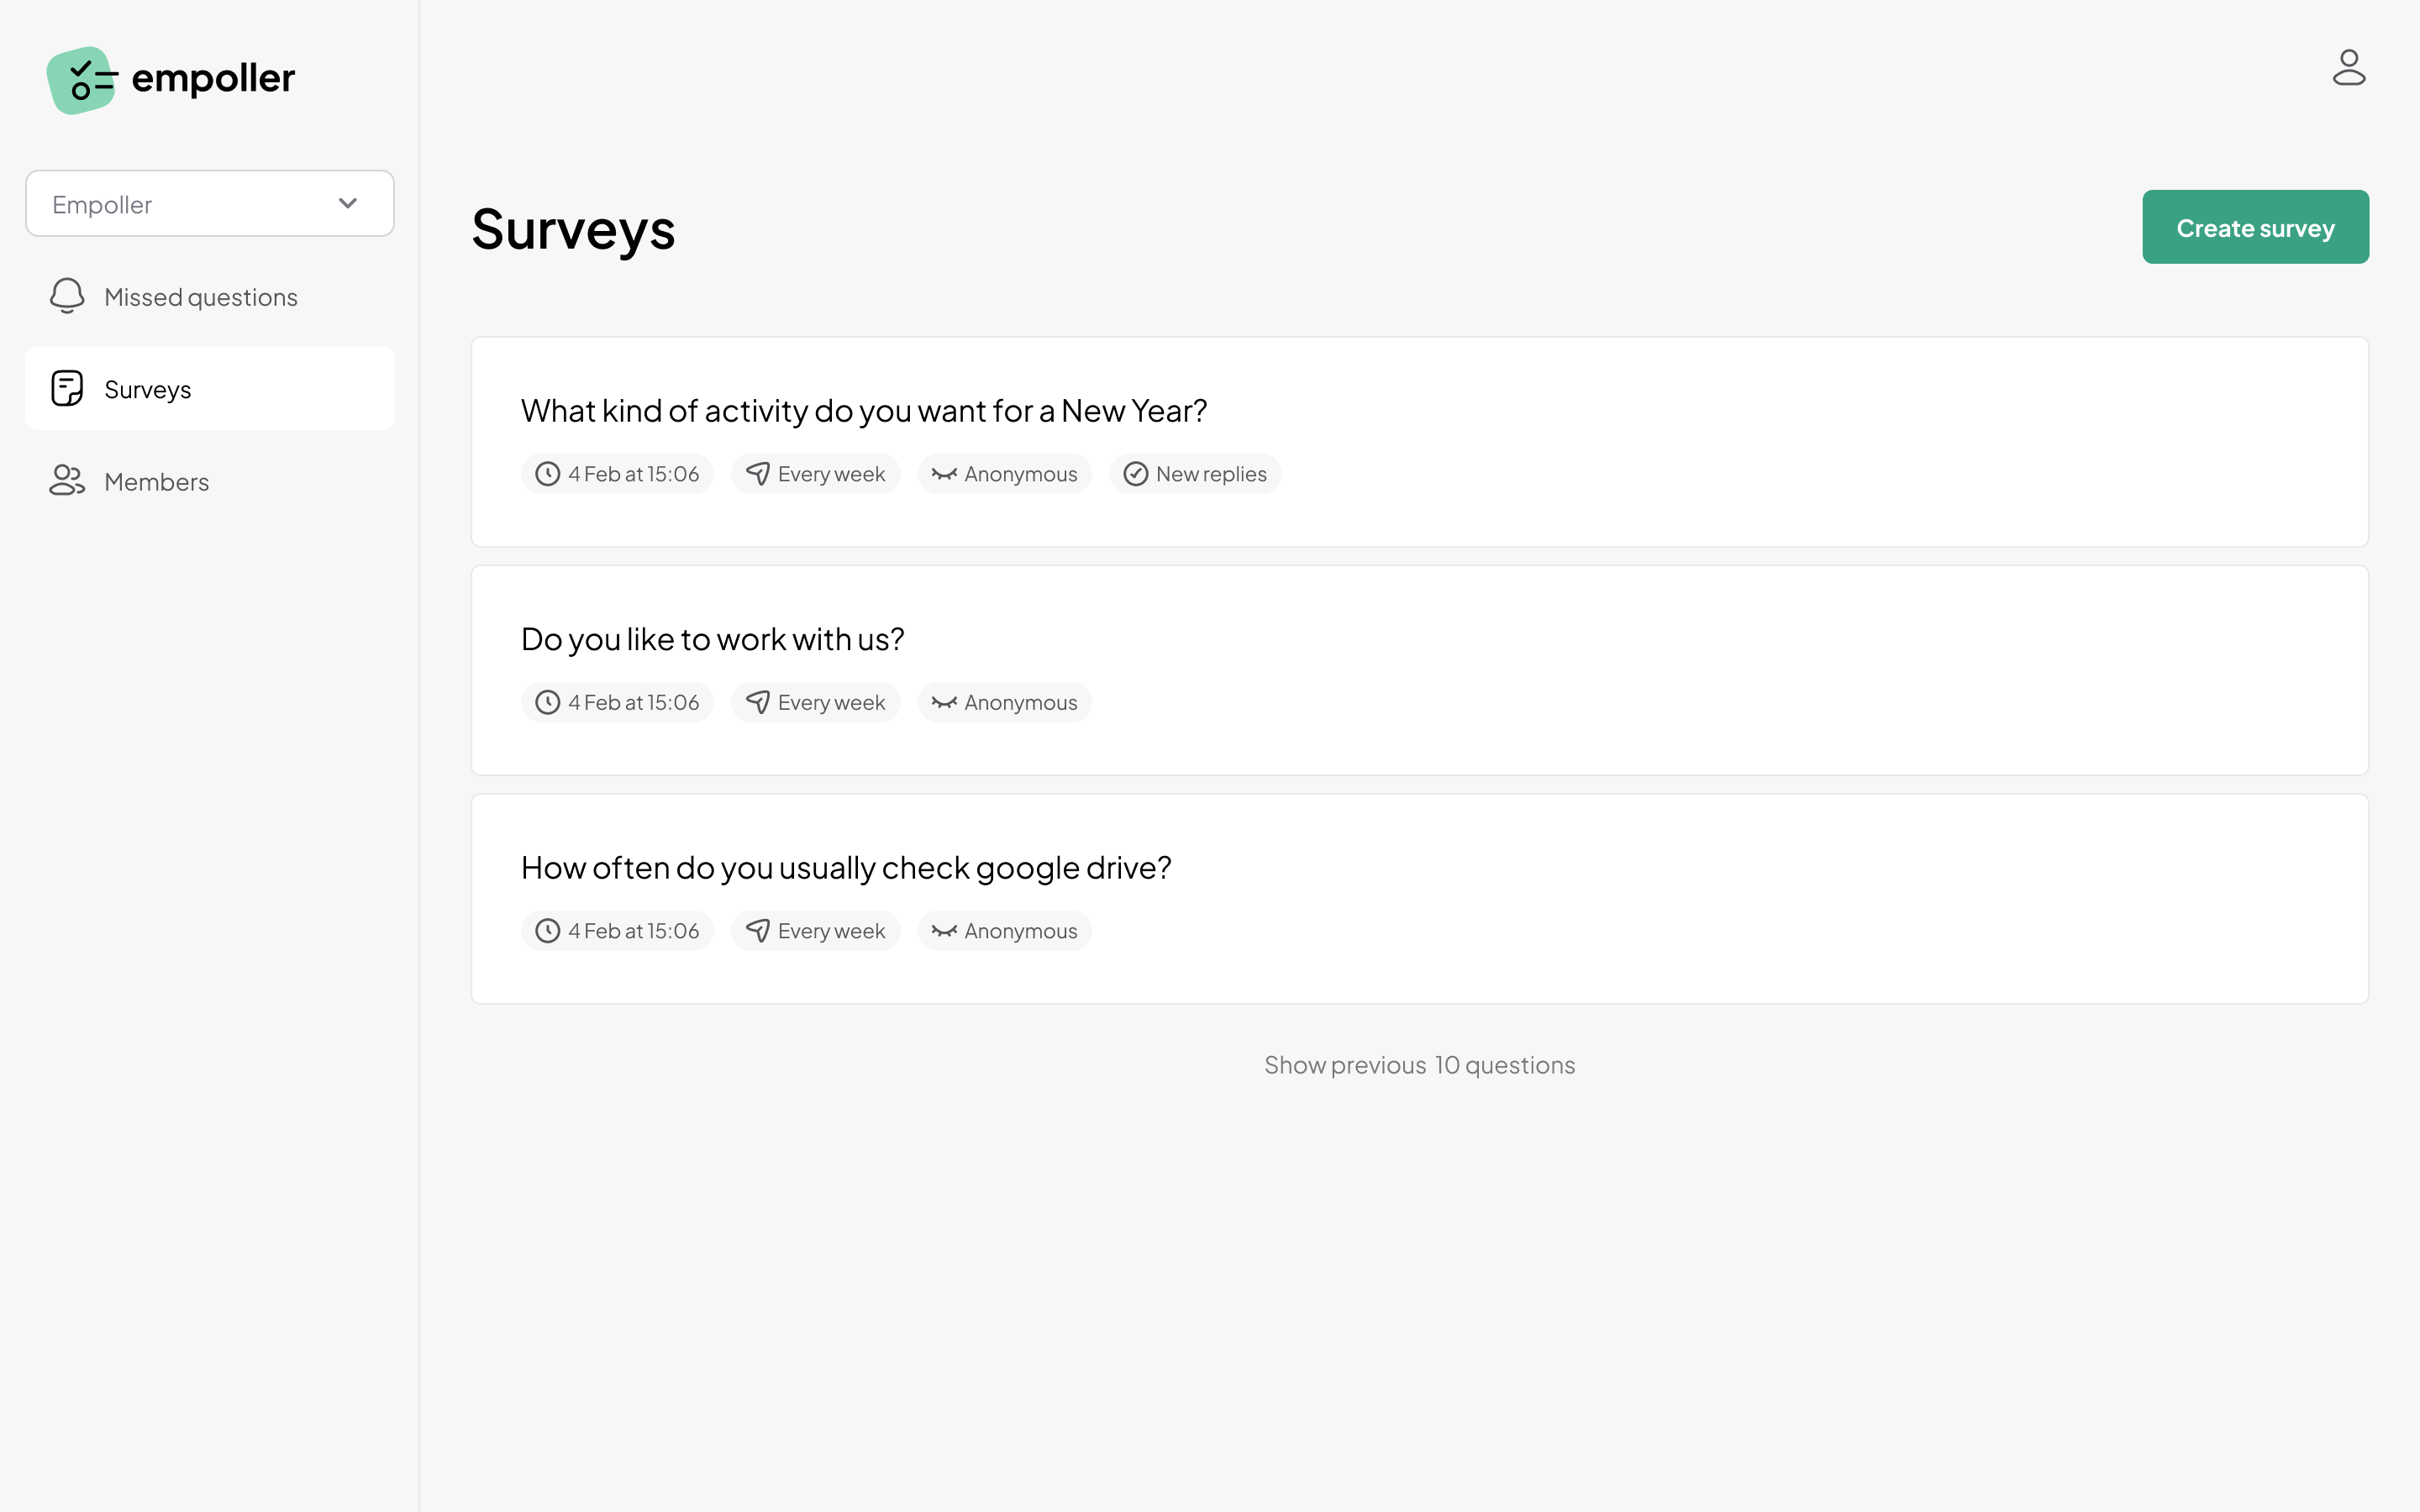This screenshot has height=1512, width=2420.
Task: Open the user profile icon
Action: point(2348,68)
